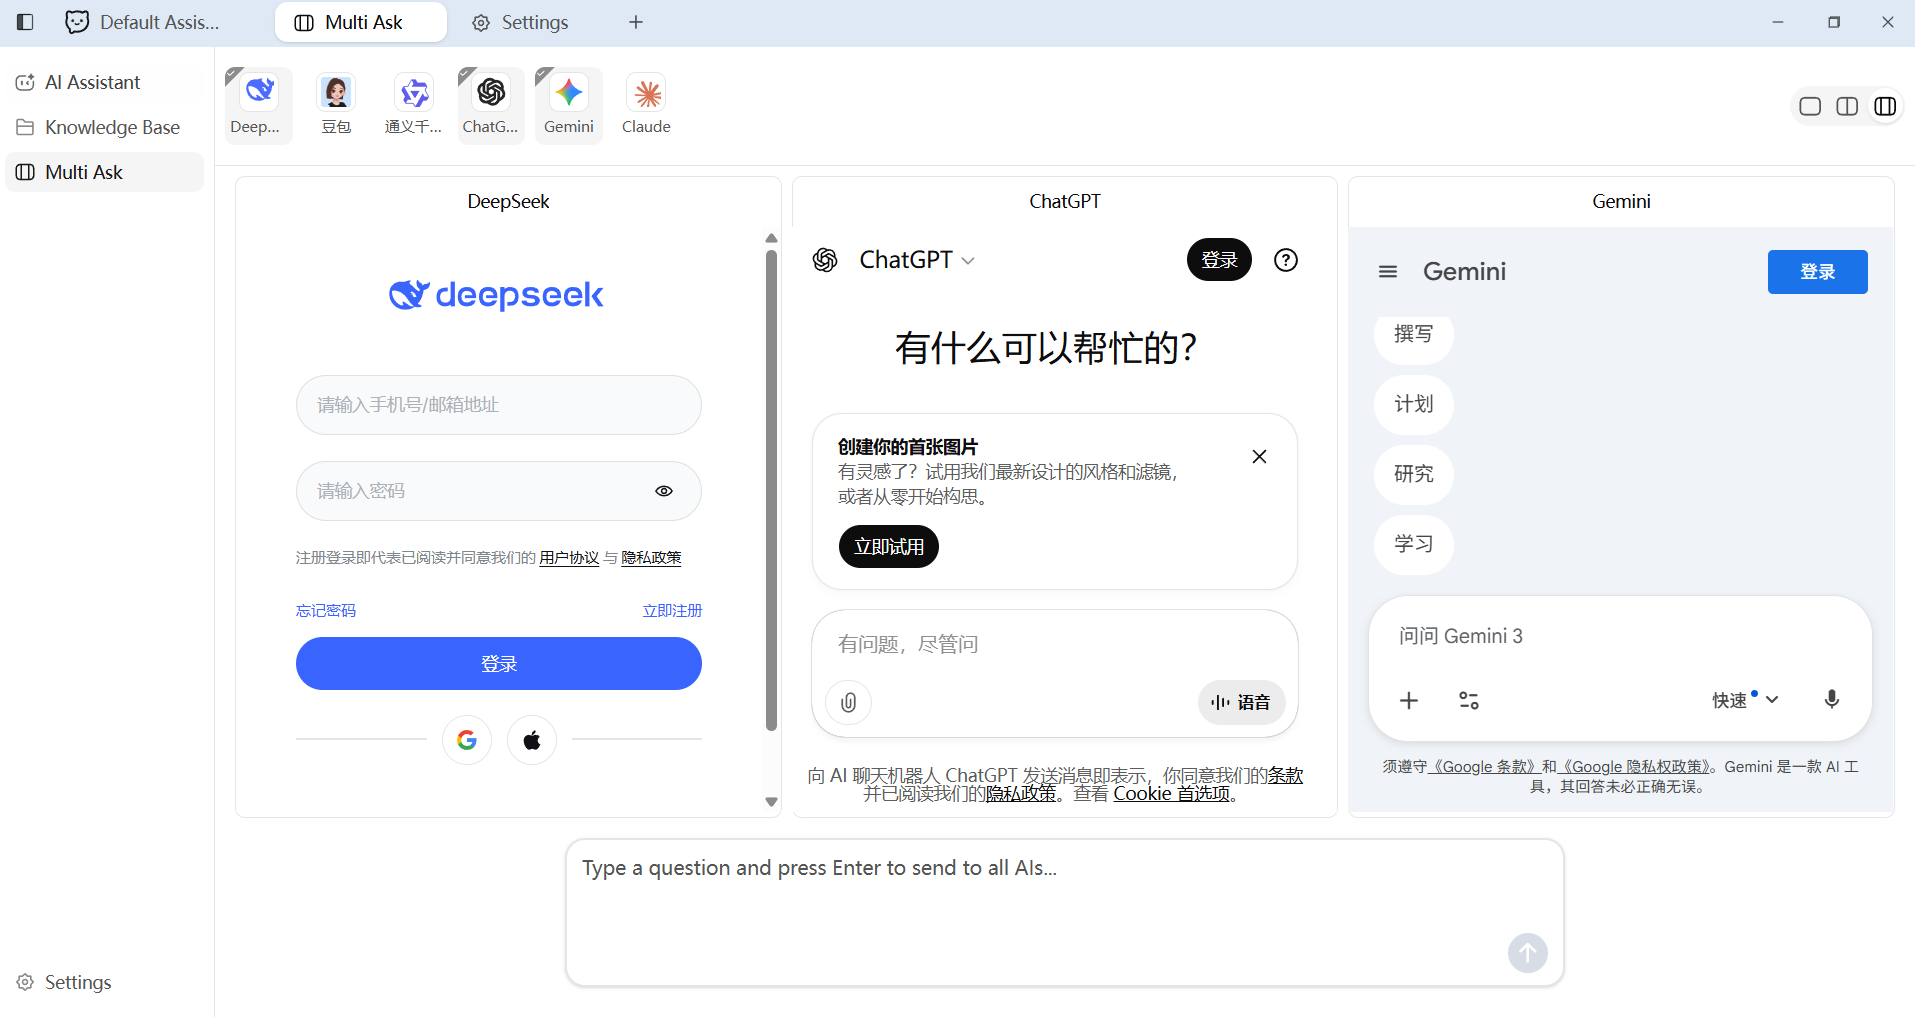Select the 学习 suggestion chip
Image resolution: width=1915 pixels, height=1017 pixels.
coord(1413,545)
